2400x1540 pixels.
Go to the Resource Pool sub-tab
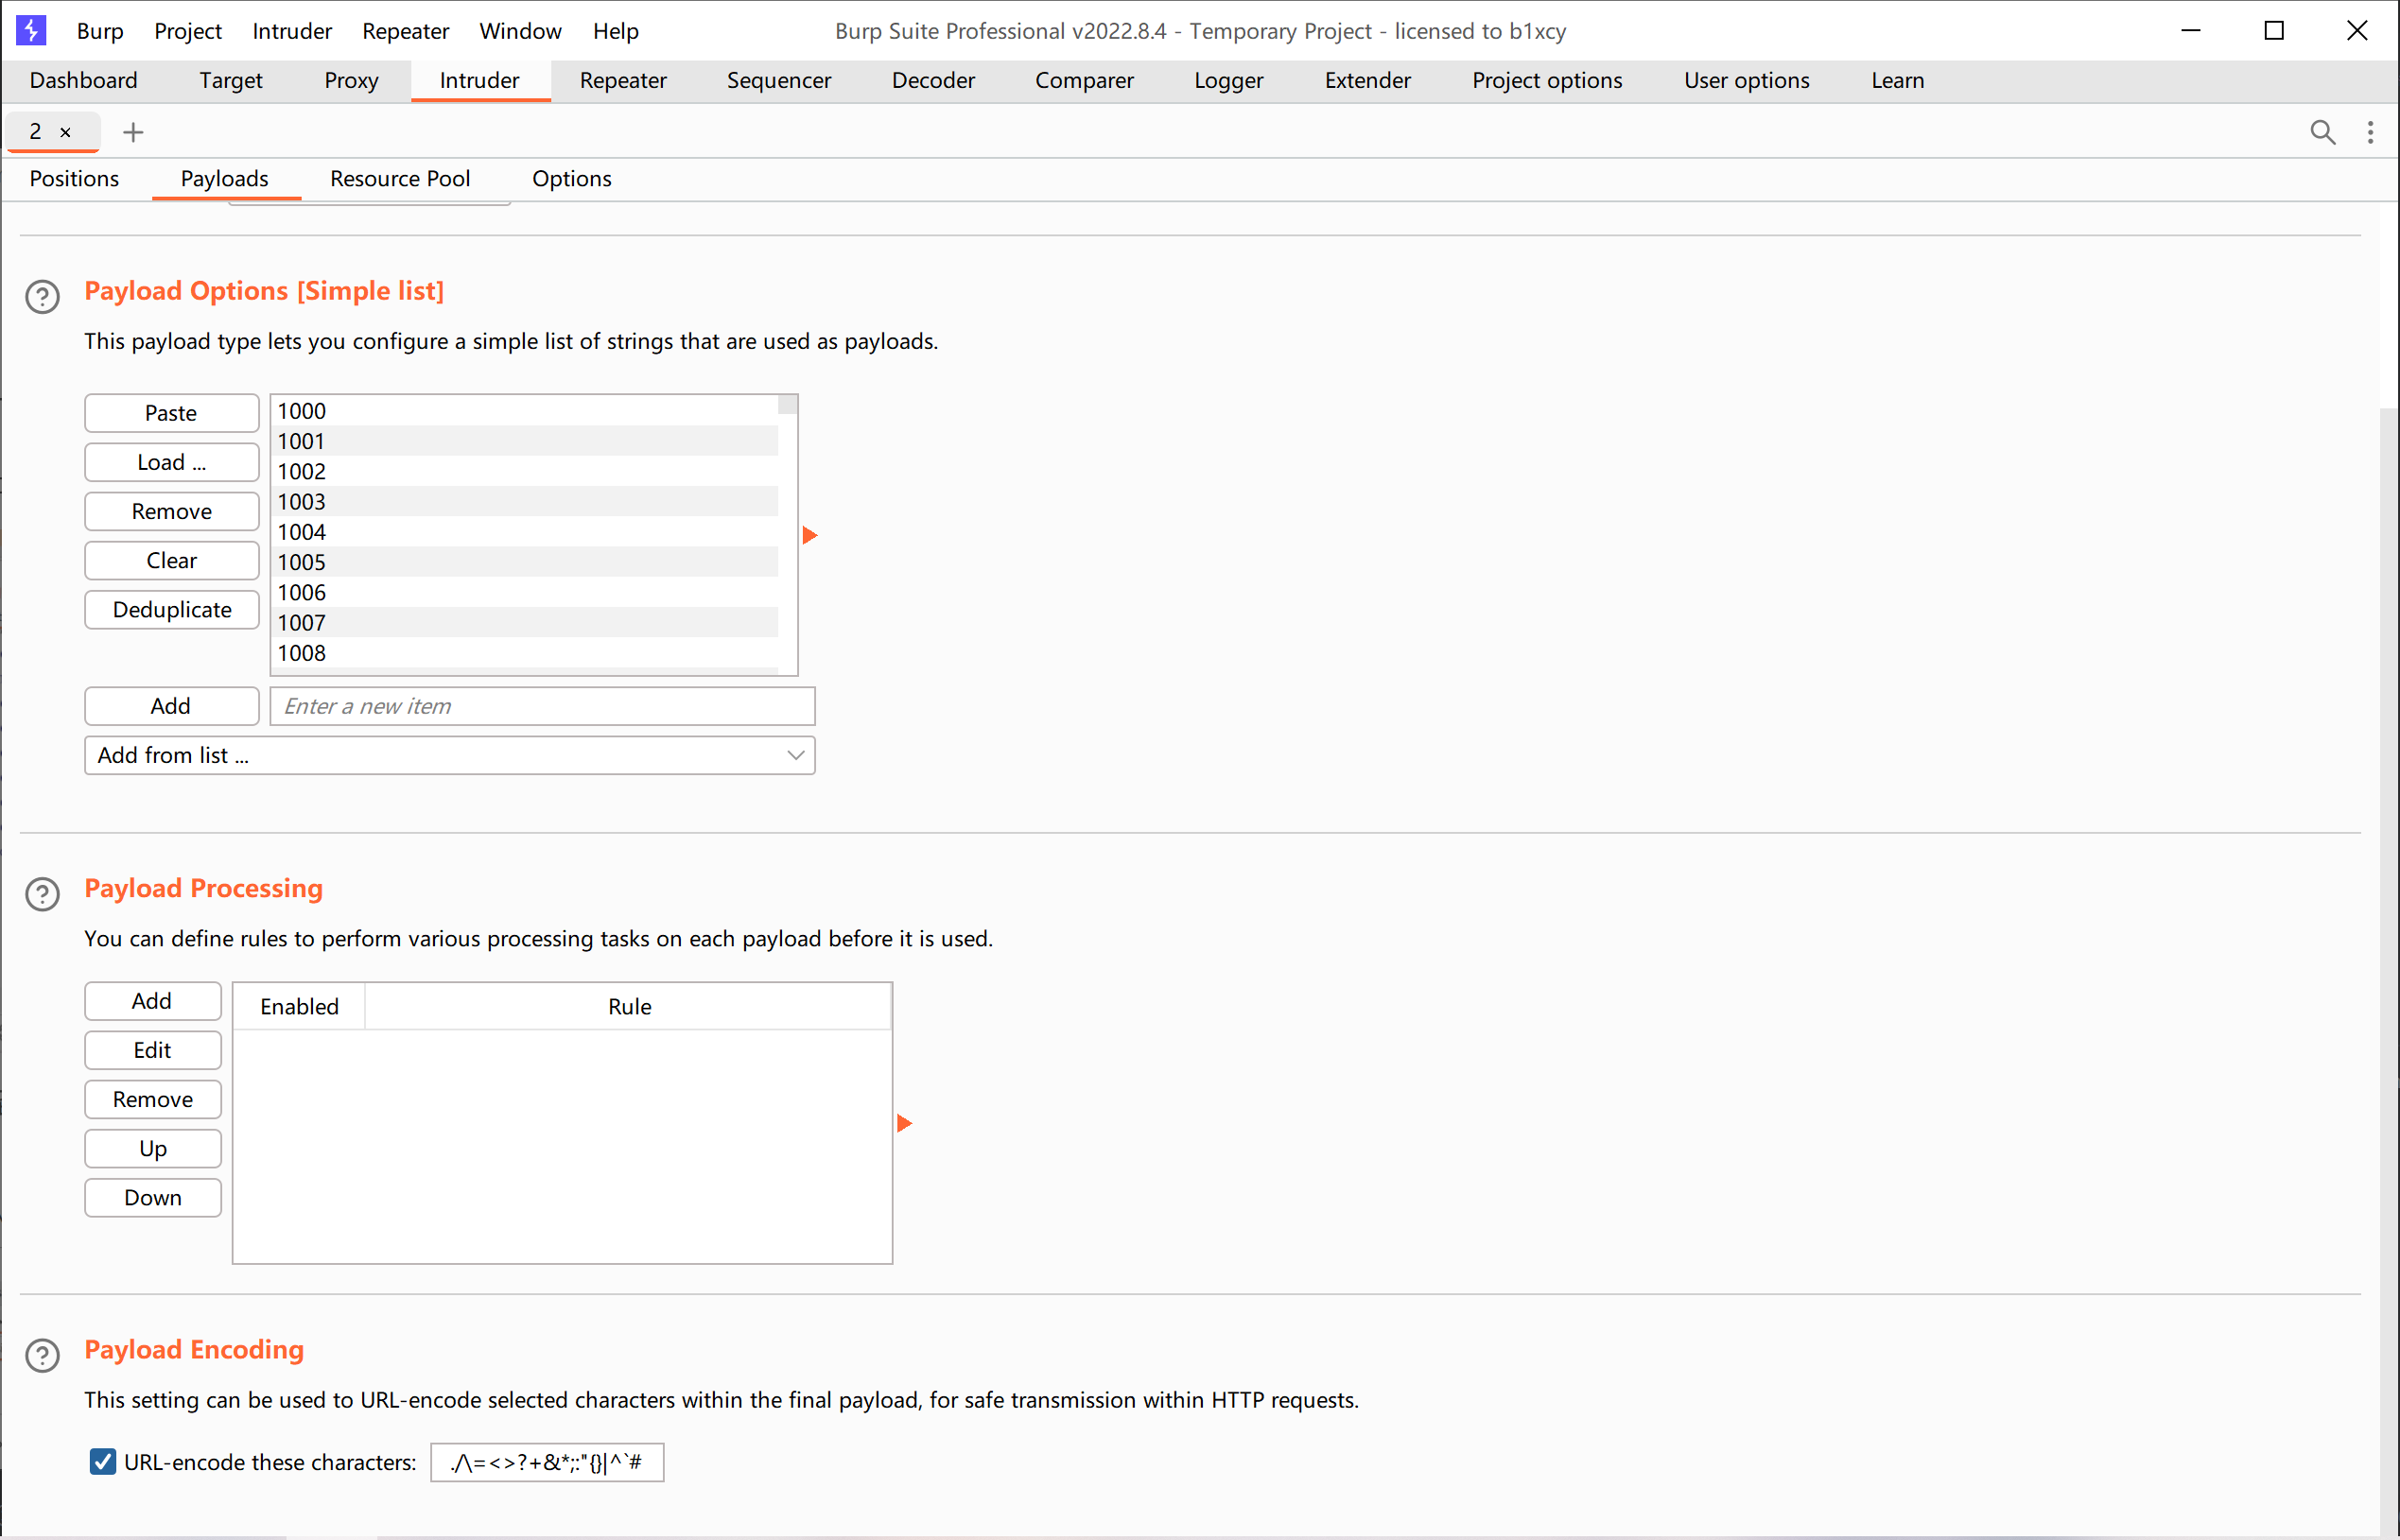click(400, 179)
